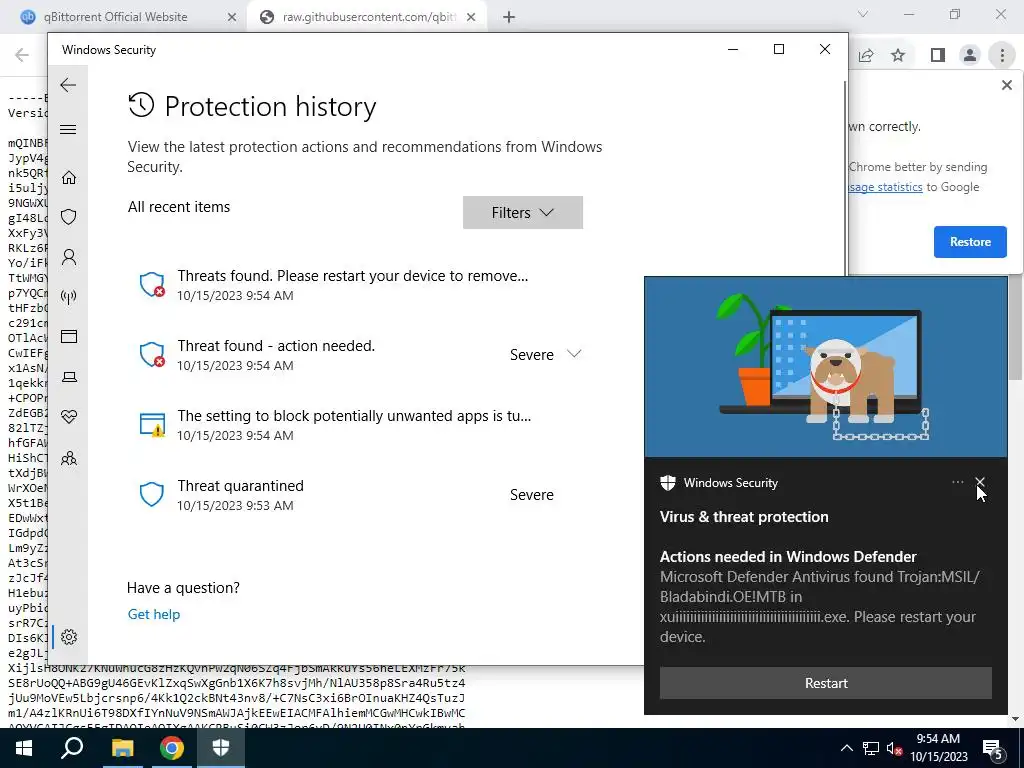Open a new Chrome tab
Image resolution: width=1024 pixels, height=768 pixels.
click(509, 17)
